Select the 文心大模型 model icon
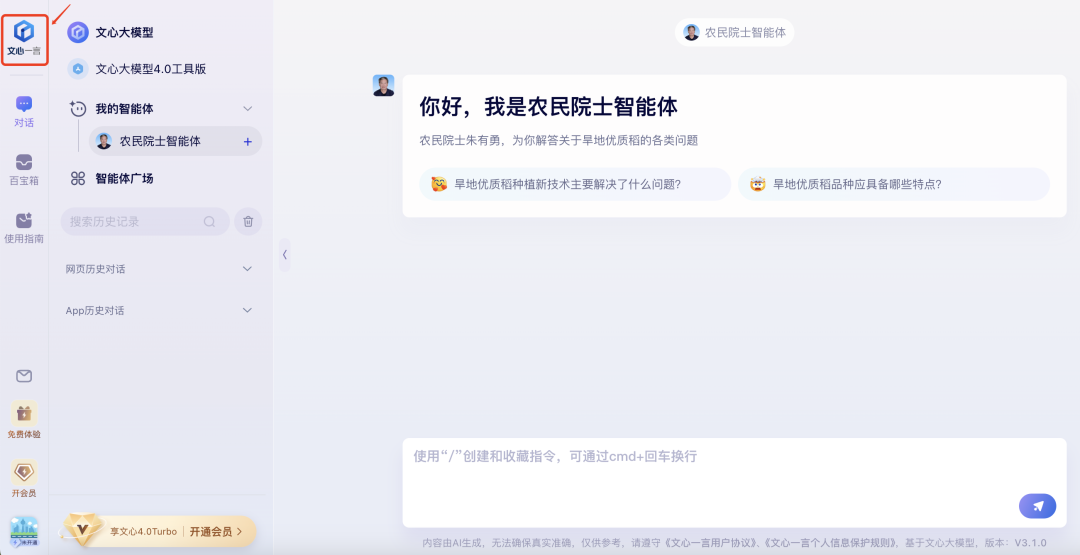The image size is (1080, 555). [x=78, y=32]
